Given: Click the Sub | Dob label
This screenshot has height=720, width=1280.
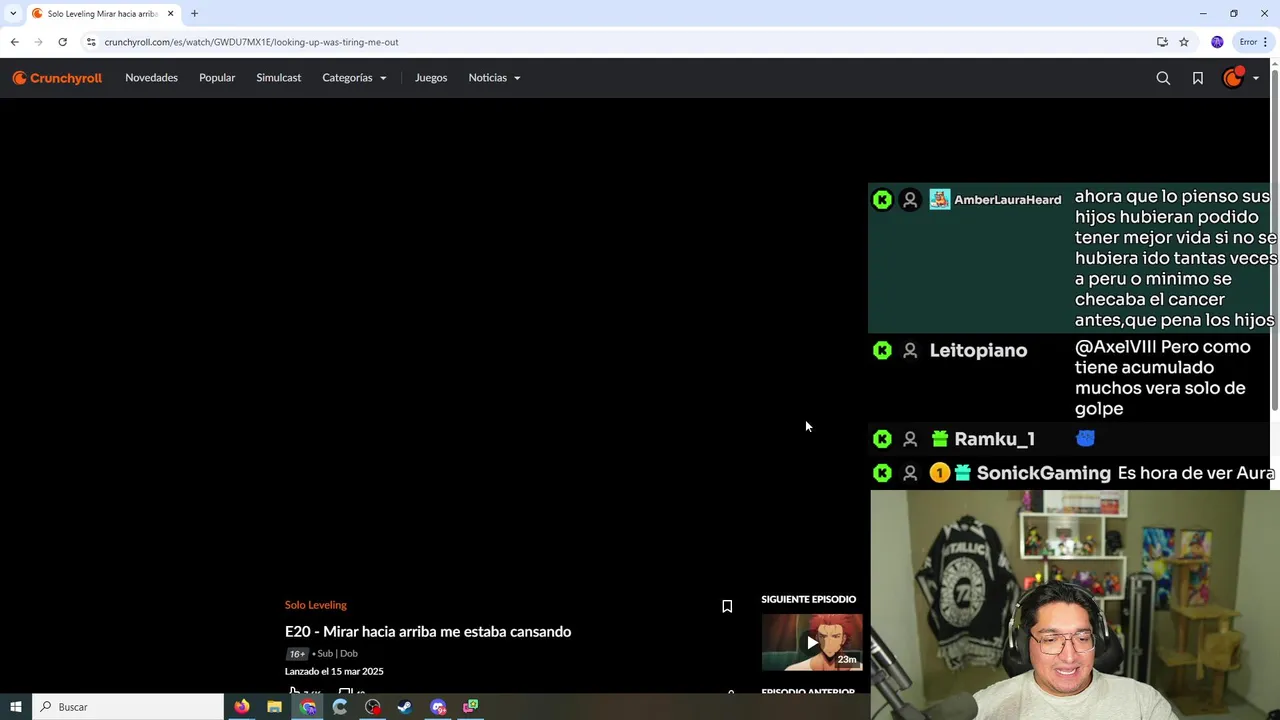Looking at the screenshot, I should coord(337,654).
